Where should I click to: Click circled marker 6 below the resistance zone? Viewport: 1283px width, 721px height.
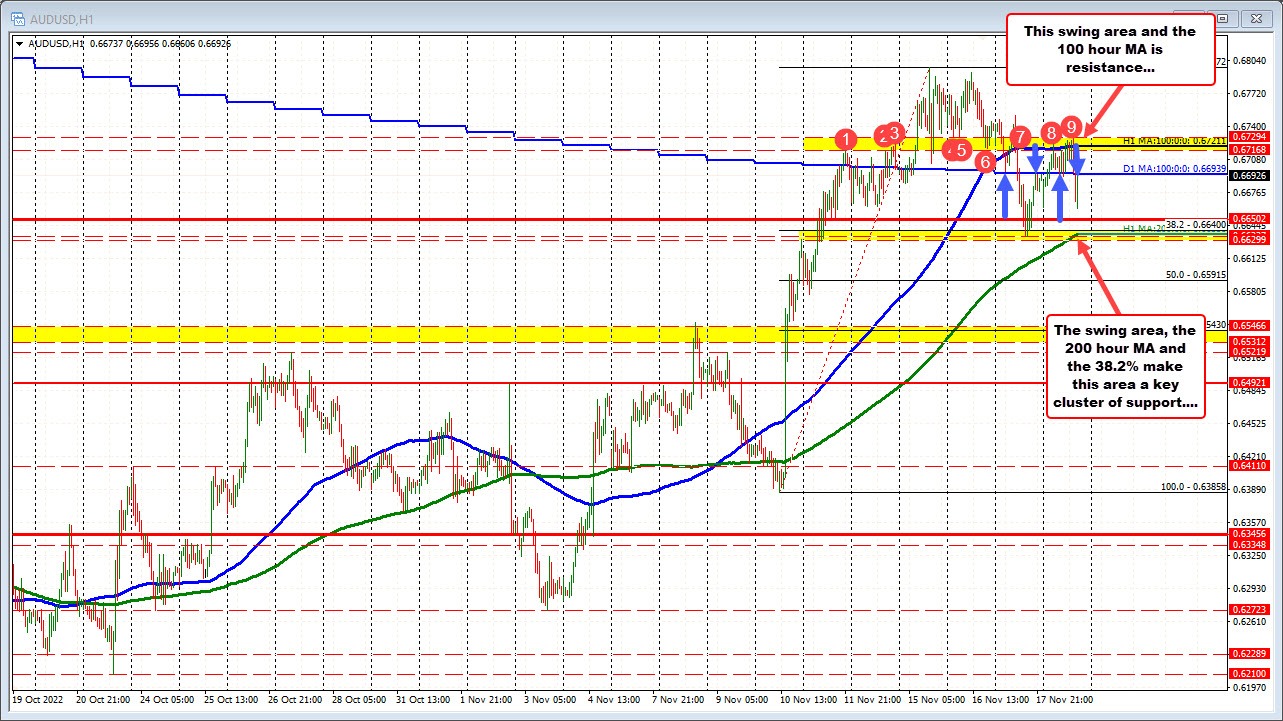(x=984, y=160)
